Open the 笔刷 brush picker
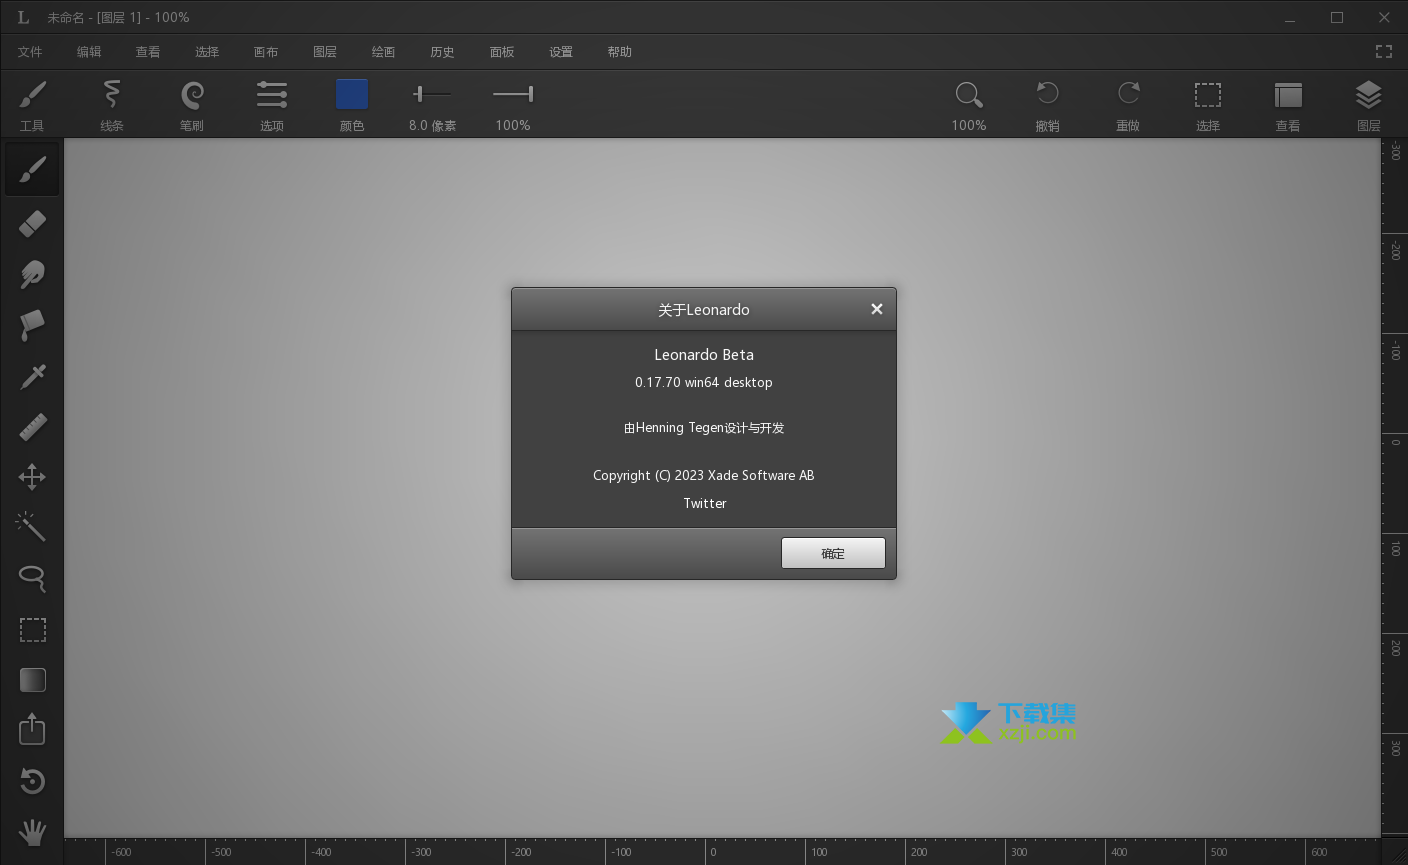This screenshot has height=865, width=1408. coord(192,105)
